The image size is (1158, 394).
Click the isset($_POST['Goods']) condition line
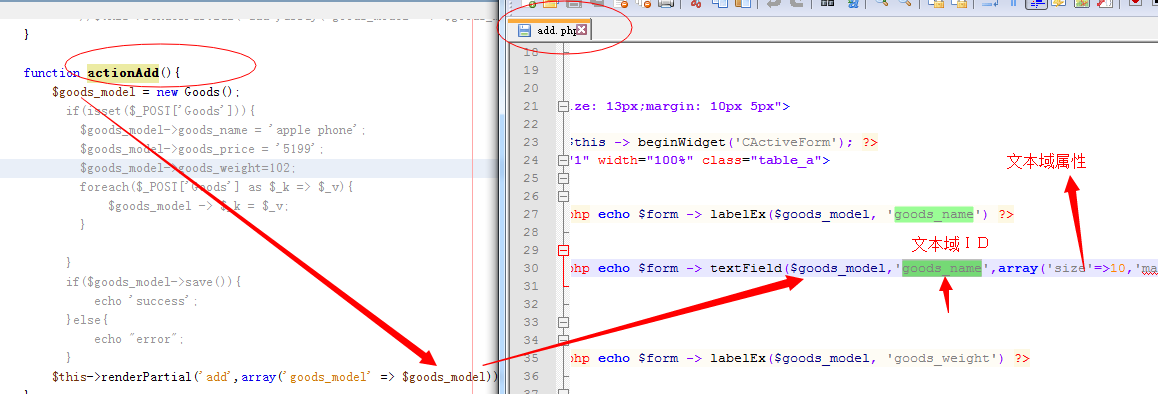(160, 111)
